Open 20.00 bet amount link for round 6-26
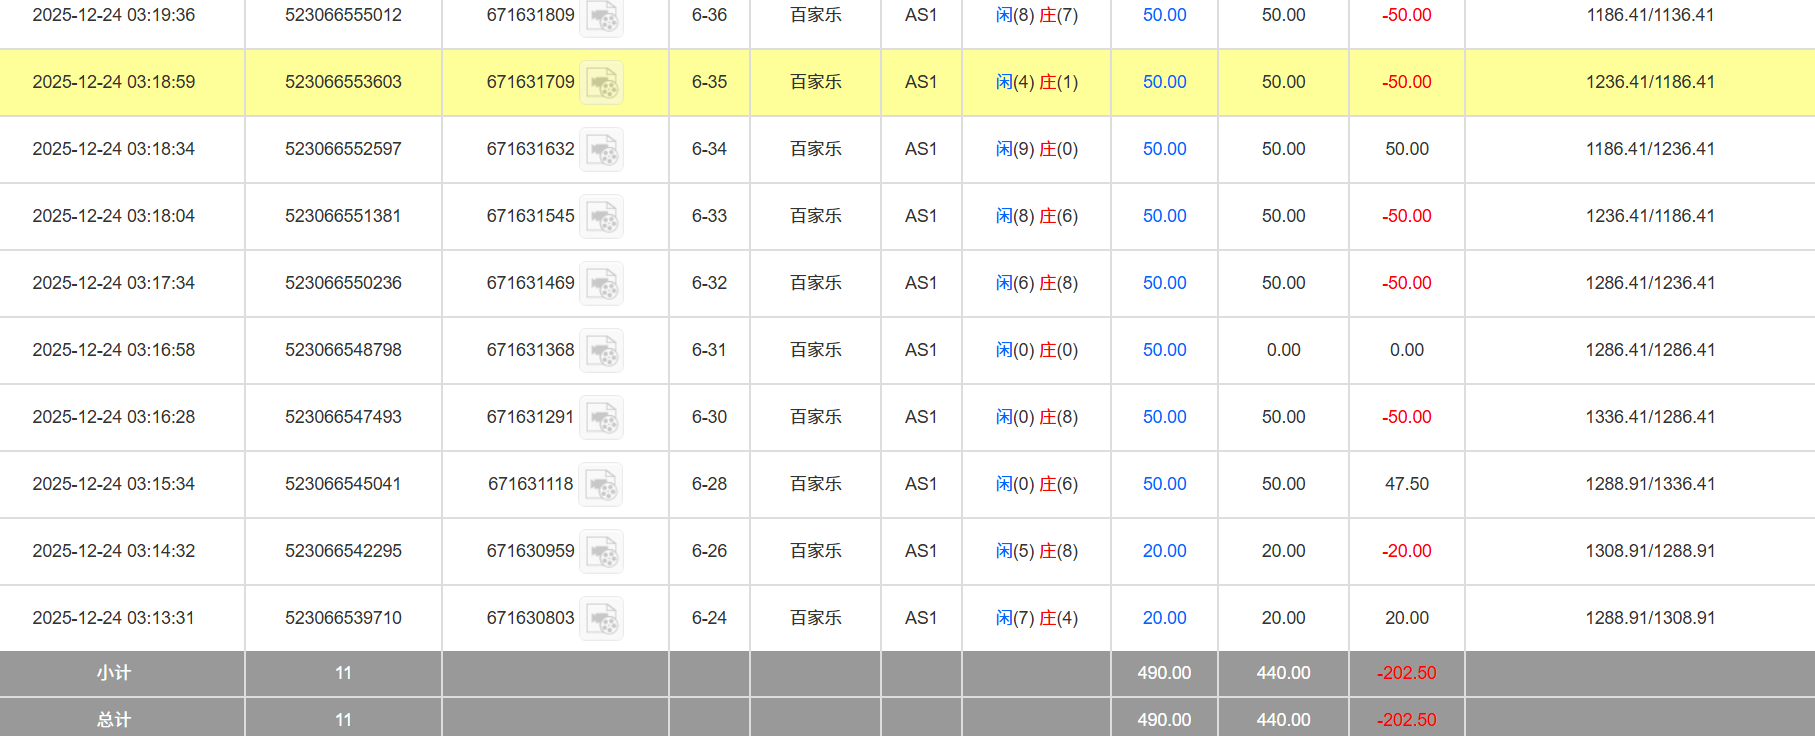 click(x=1164, y=551)
